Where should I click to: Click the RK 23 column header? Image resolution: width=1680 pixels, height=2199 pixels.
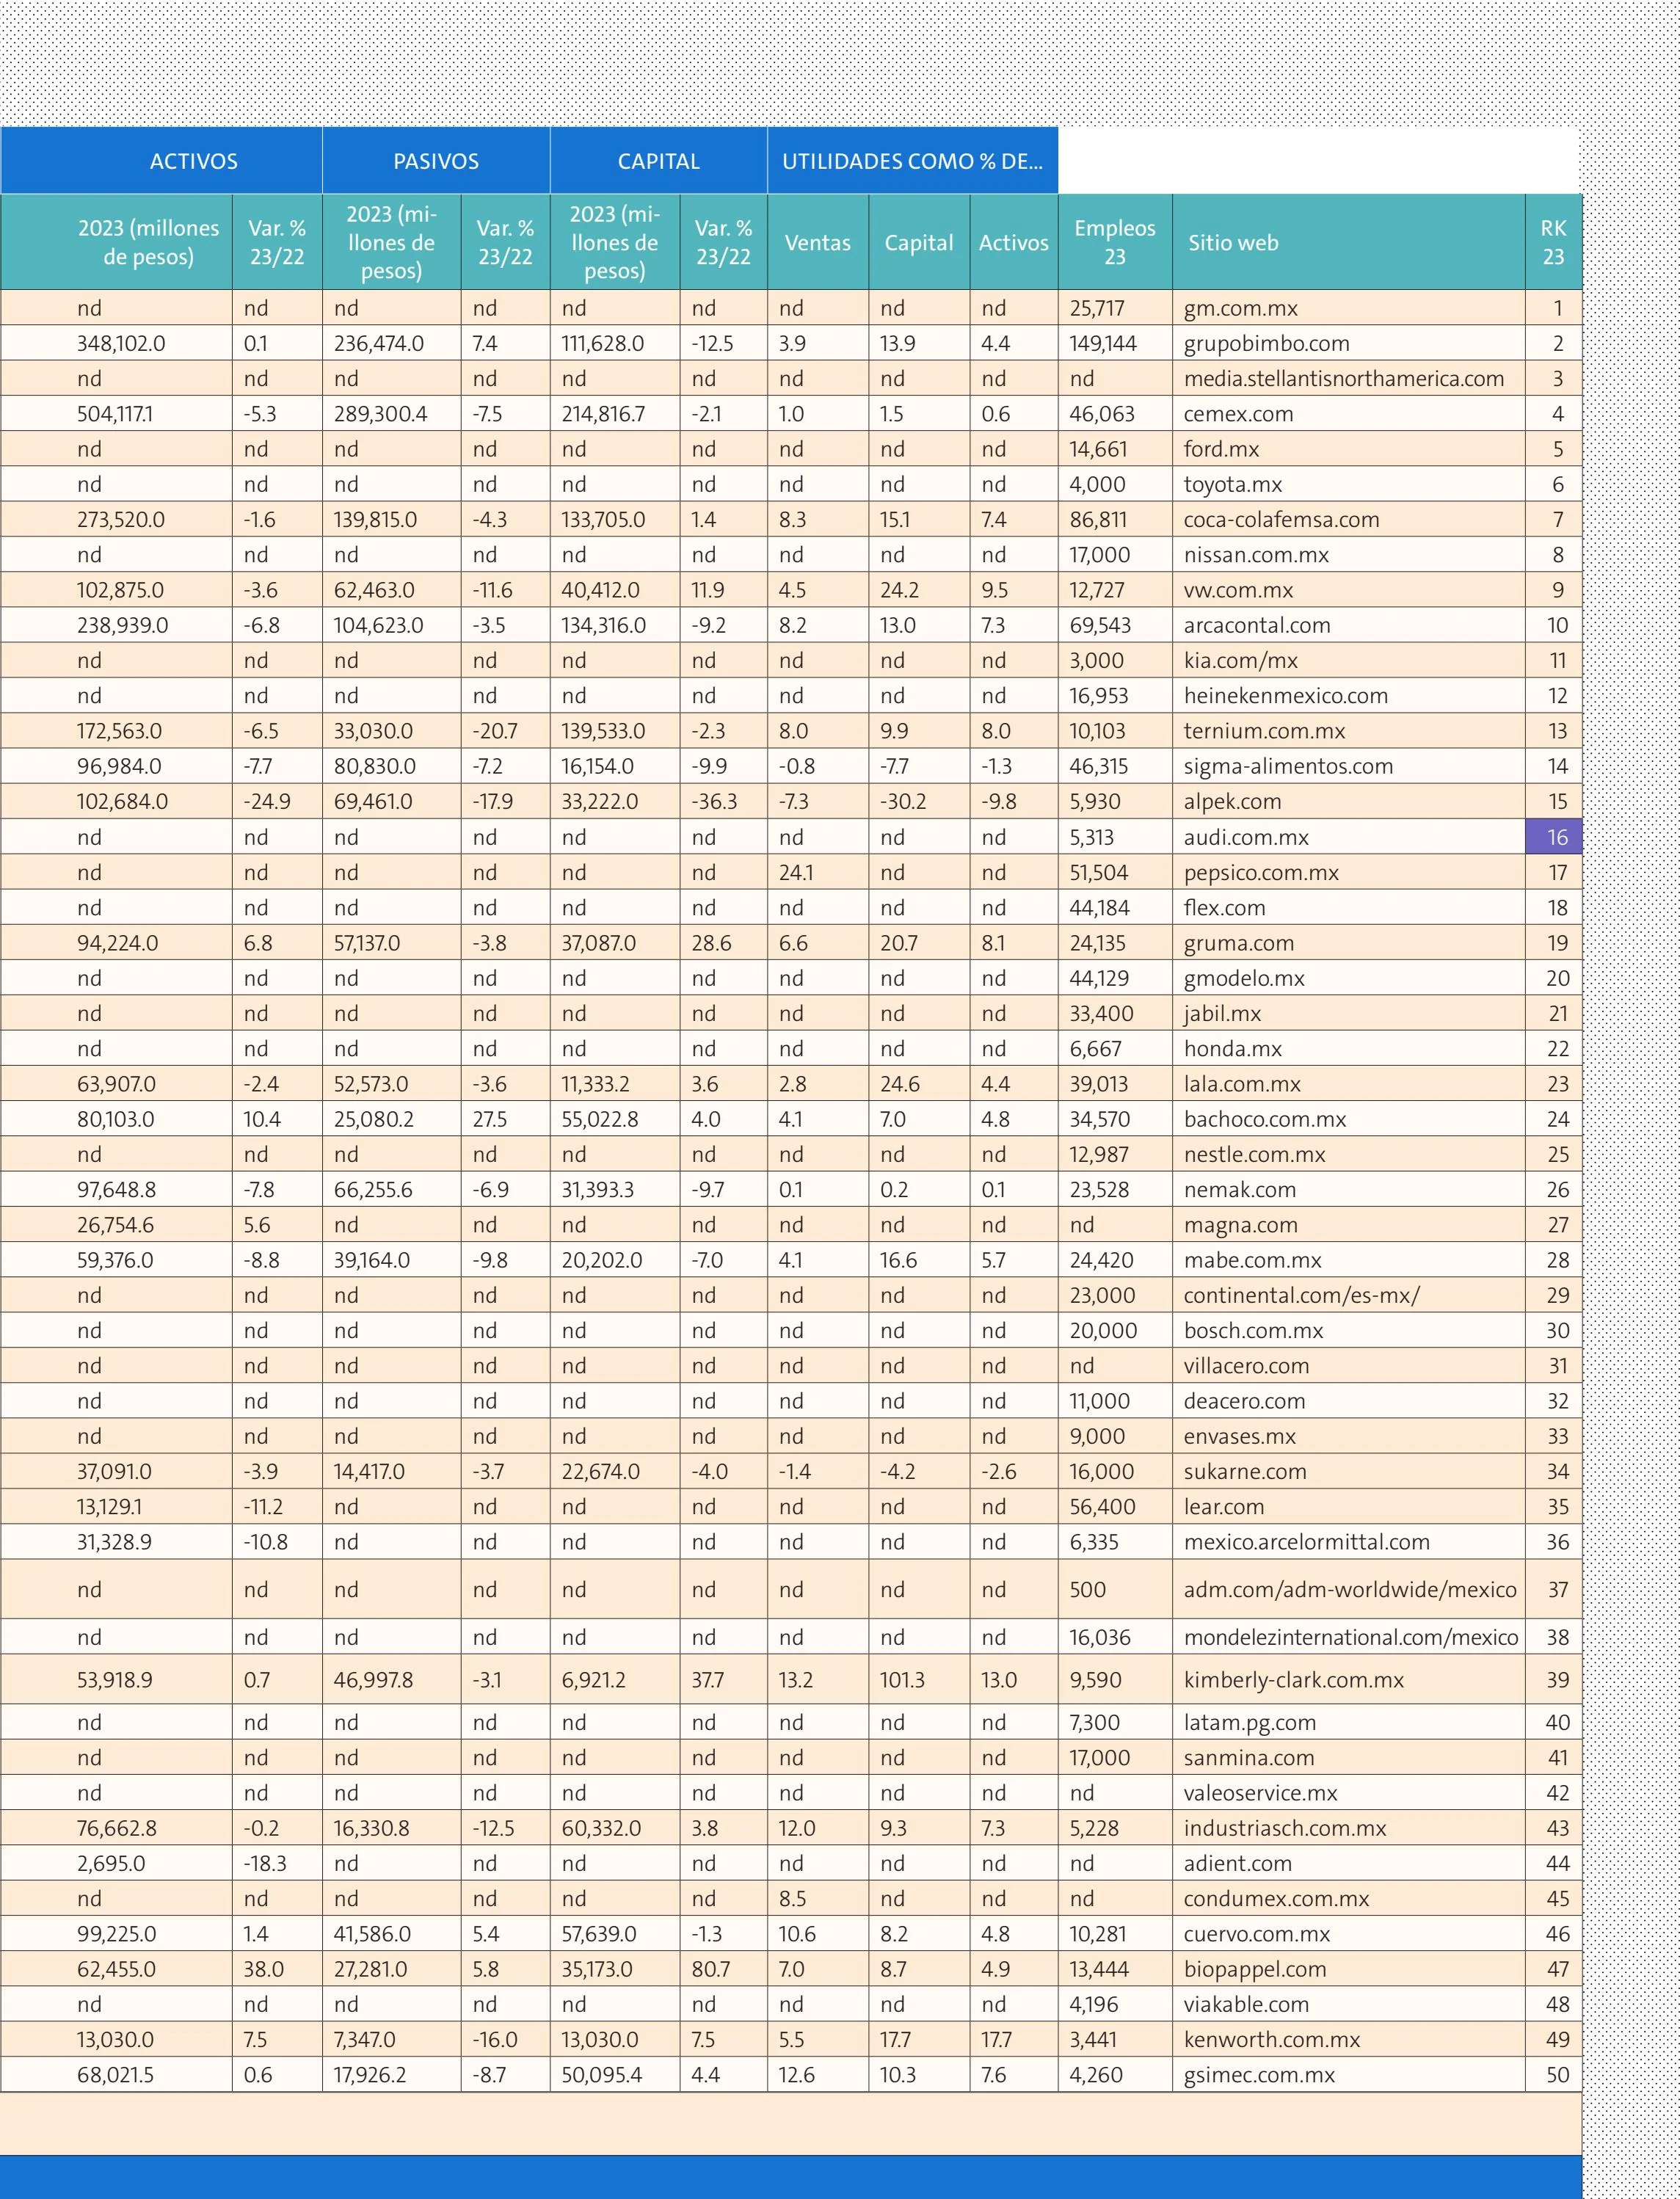[1553, 242]
